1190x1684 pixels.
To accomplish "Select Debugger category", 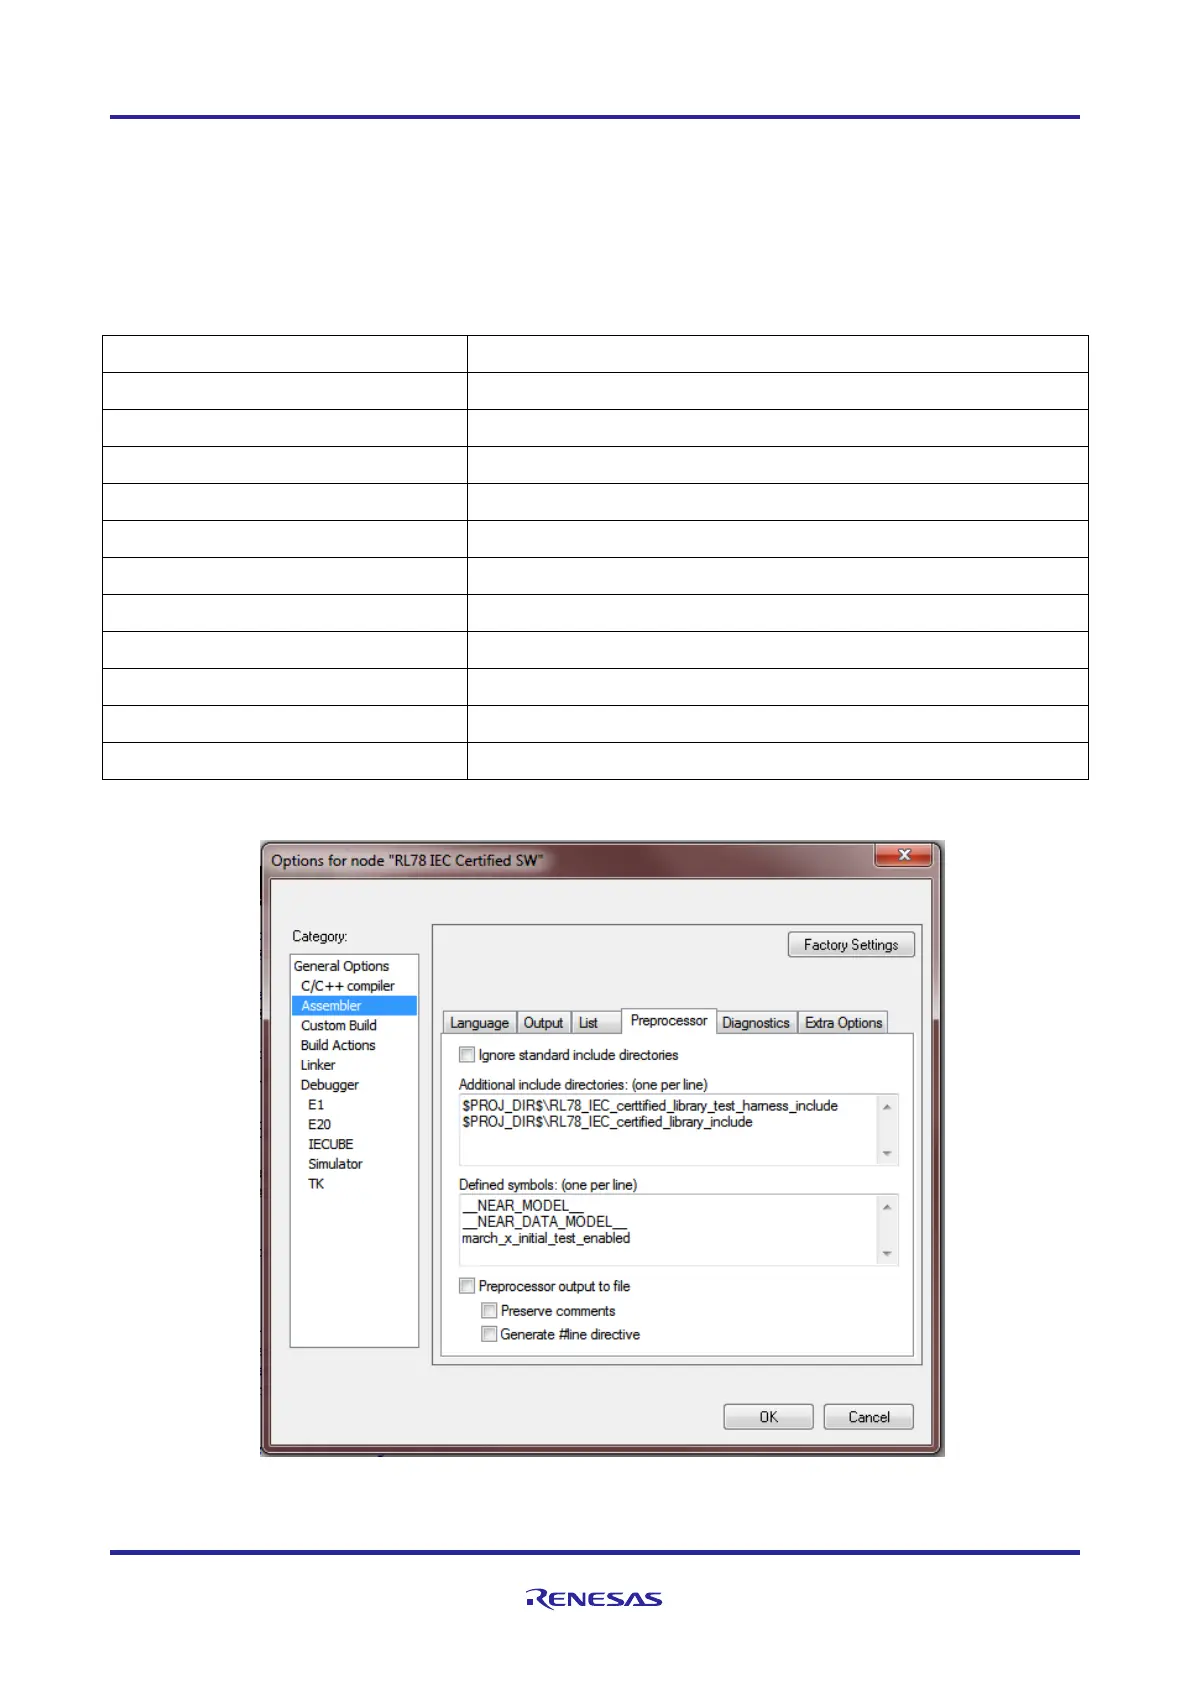I will 329,1085.
